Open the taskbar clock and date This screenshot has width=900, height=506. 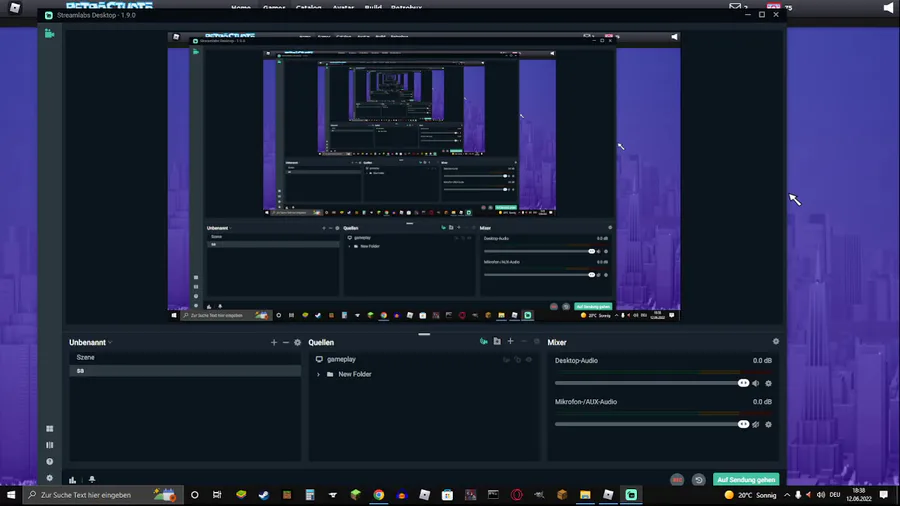click(859, 495)
